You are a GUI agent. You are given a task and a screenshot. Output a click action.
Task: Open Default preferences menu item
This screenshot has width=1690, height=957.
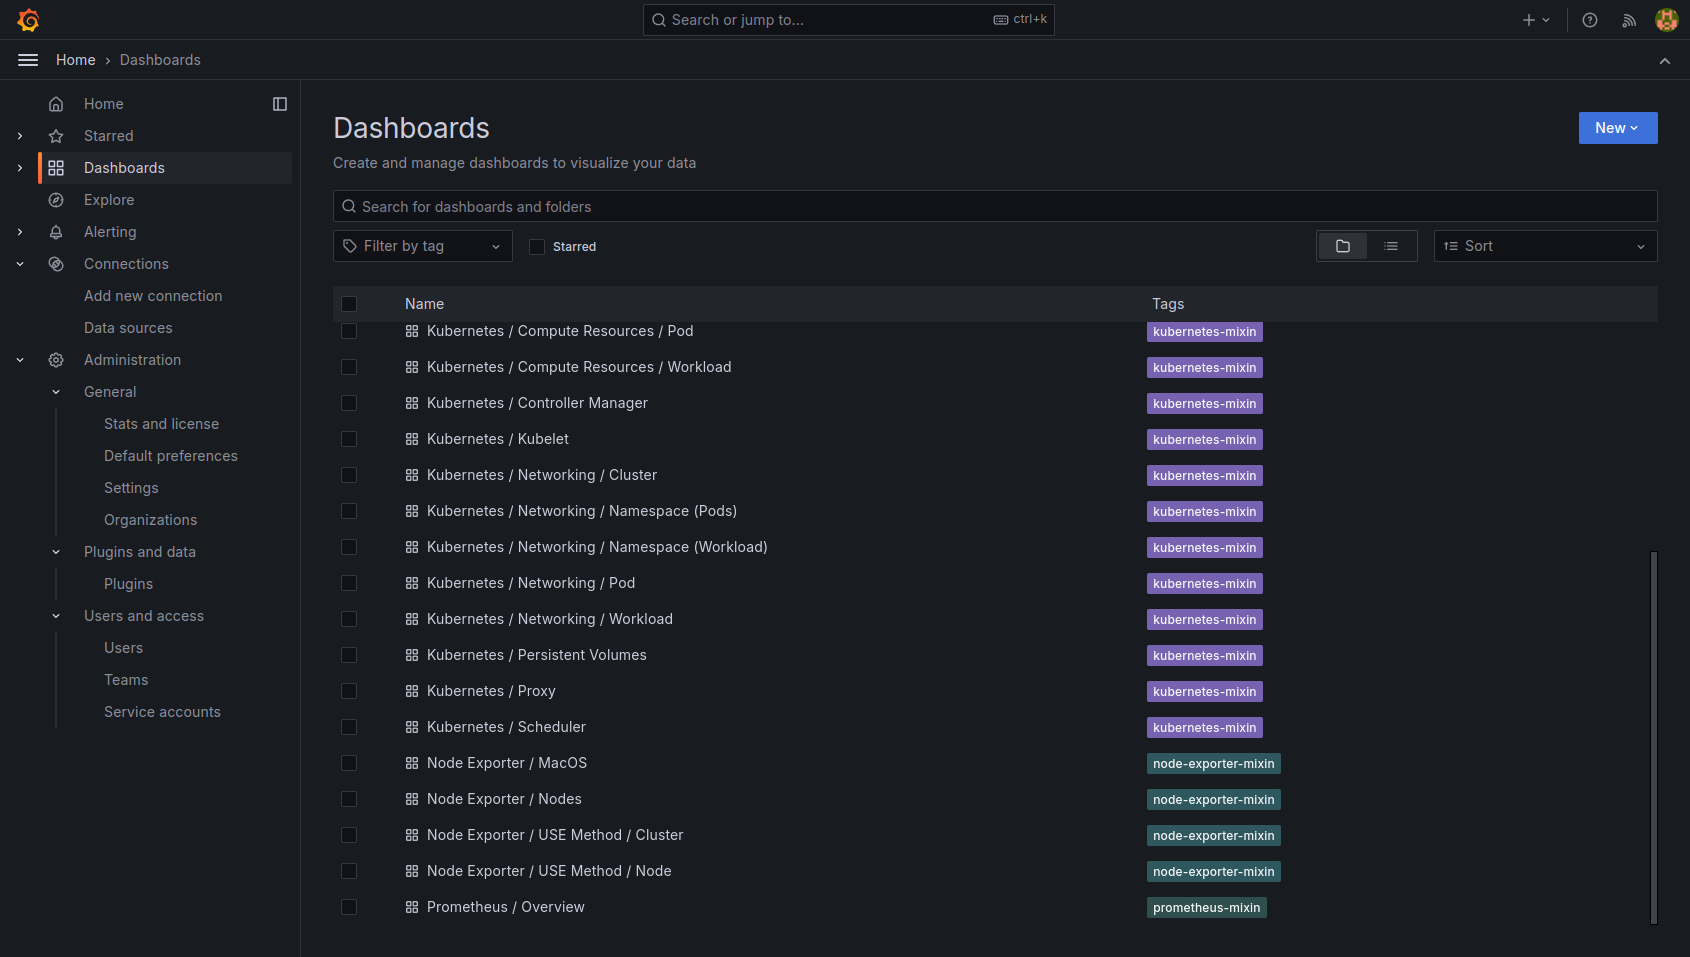tap(171, 456)
